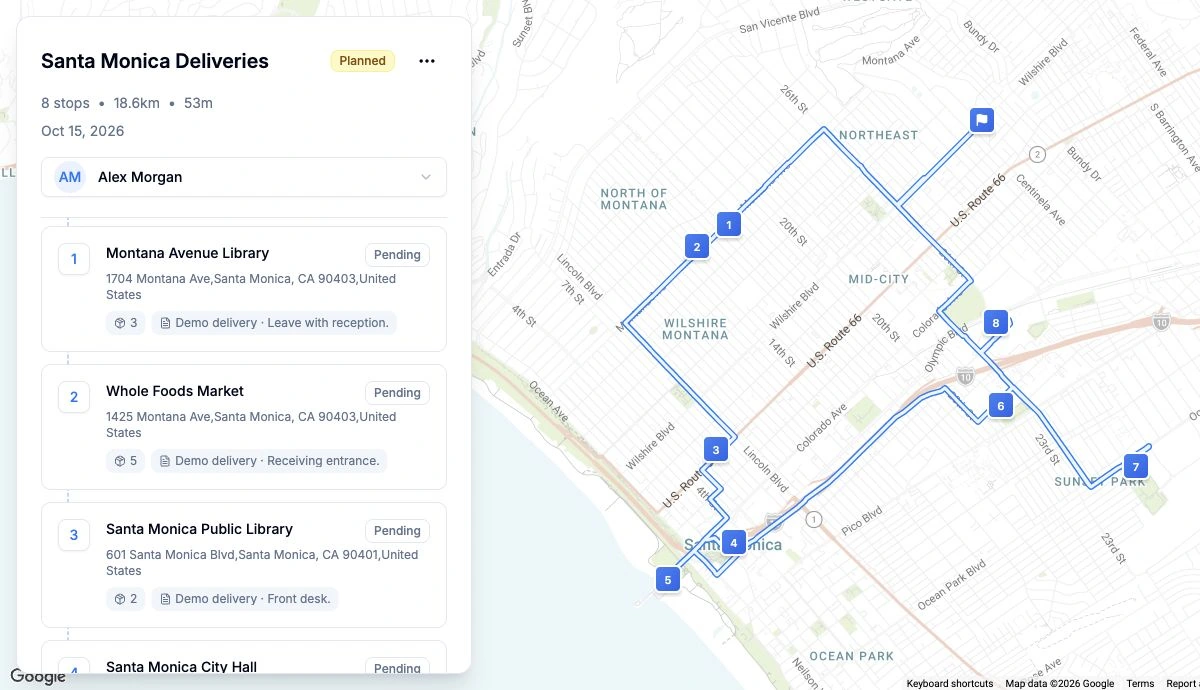Click Pending status of Santa Monica City Hall

click(397, 668)
